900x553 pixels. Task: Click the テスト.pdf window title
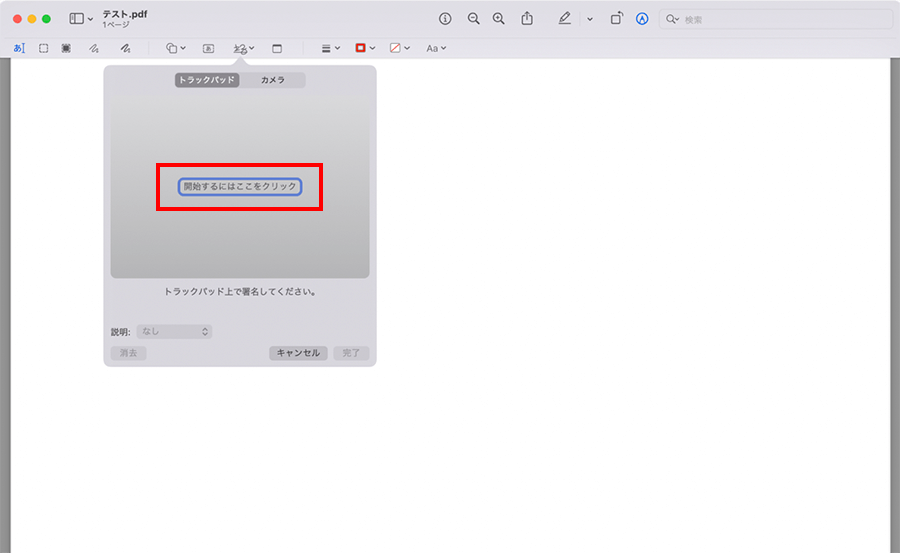point(125,14)
